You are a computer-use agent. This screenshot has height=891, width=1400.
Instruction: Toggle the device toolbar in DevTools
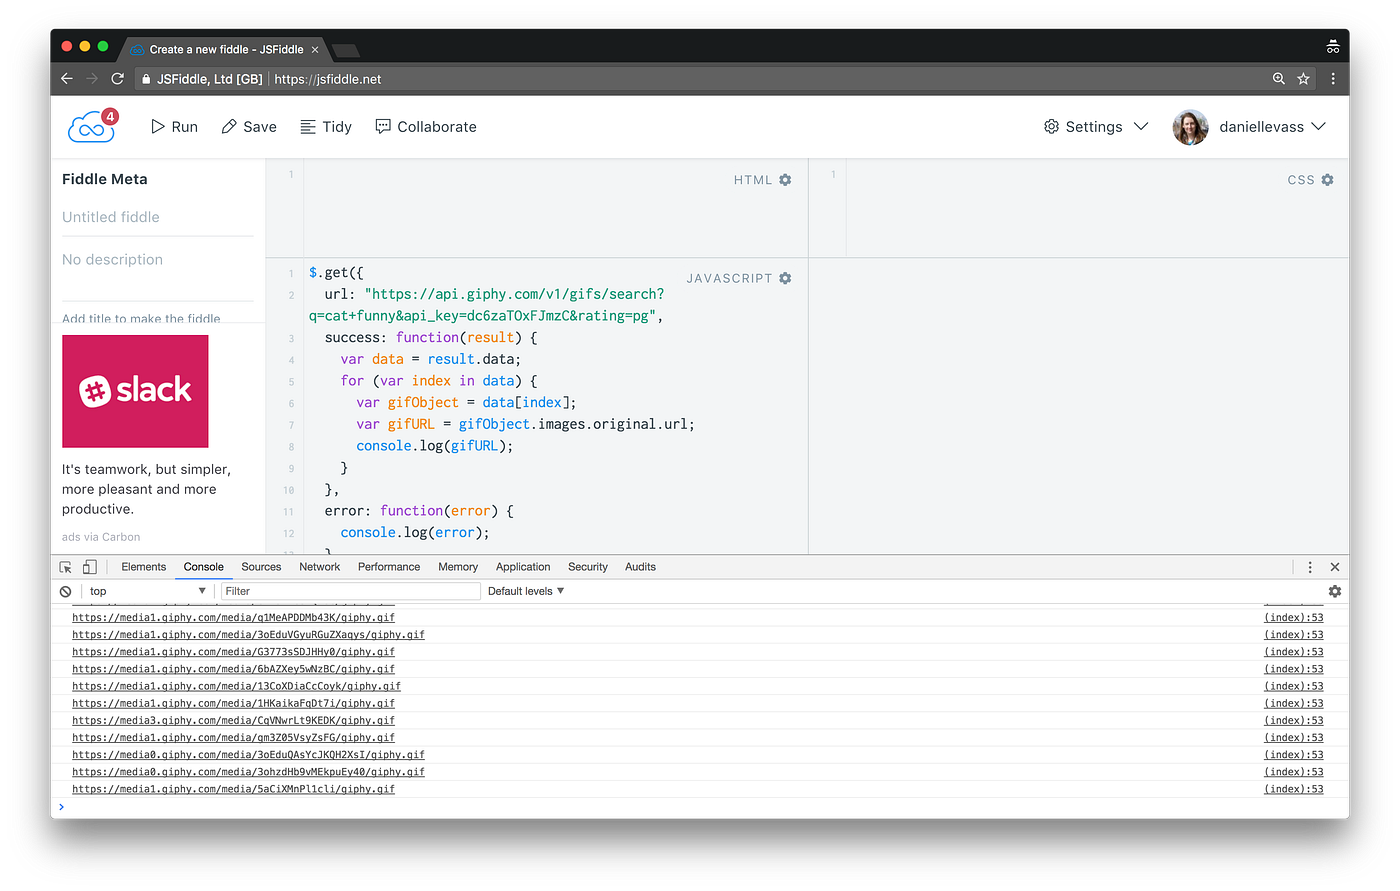[89, 566]
